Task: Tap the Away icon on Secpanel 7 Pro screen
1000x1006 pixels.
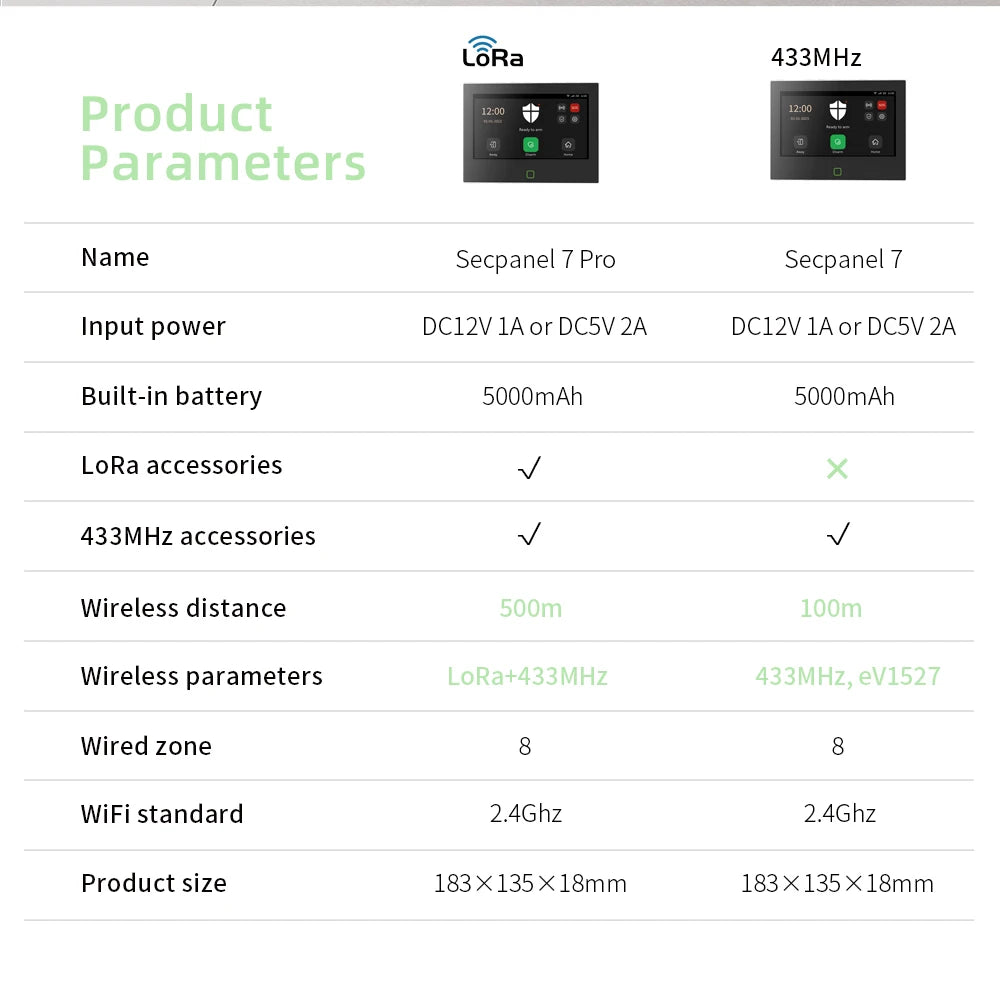Action: pyautogui.click(x=493, y=145)
